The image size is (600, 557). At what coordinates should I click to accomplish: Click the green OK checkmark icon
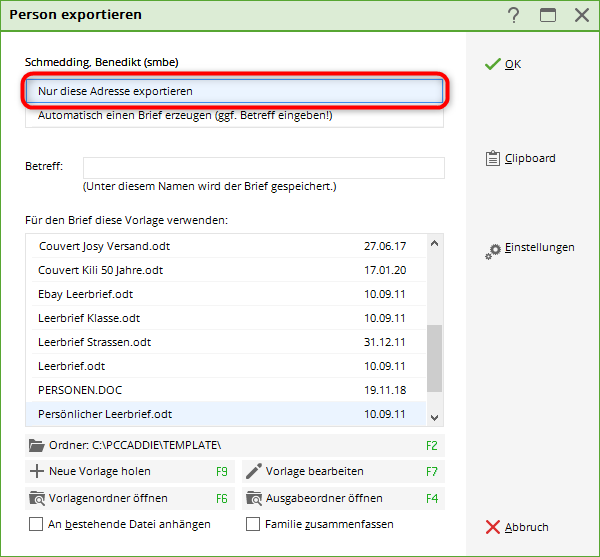click(x=492, y=64)
